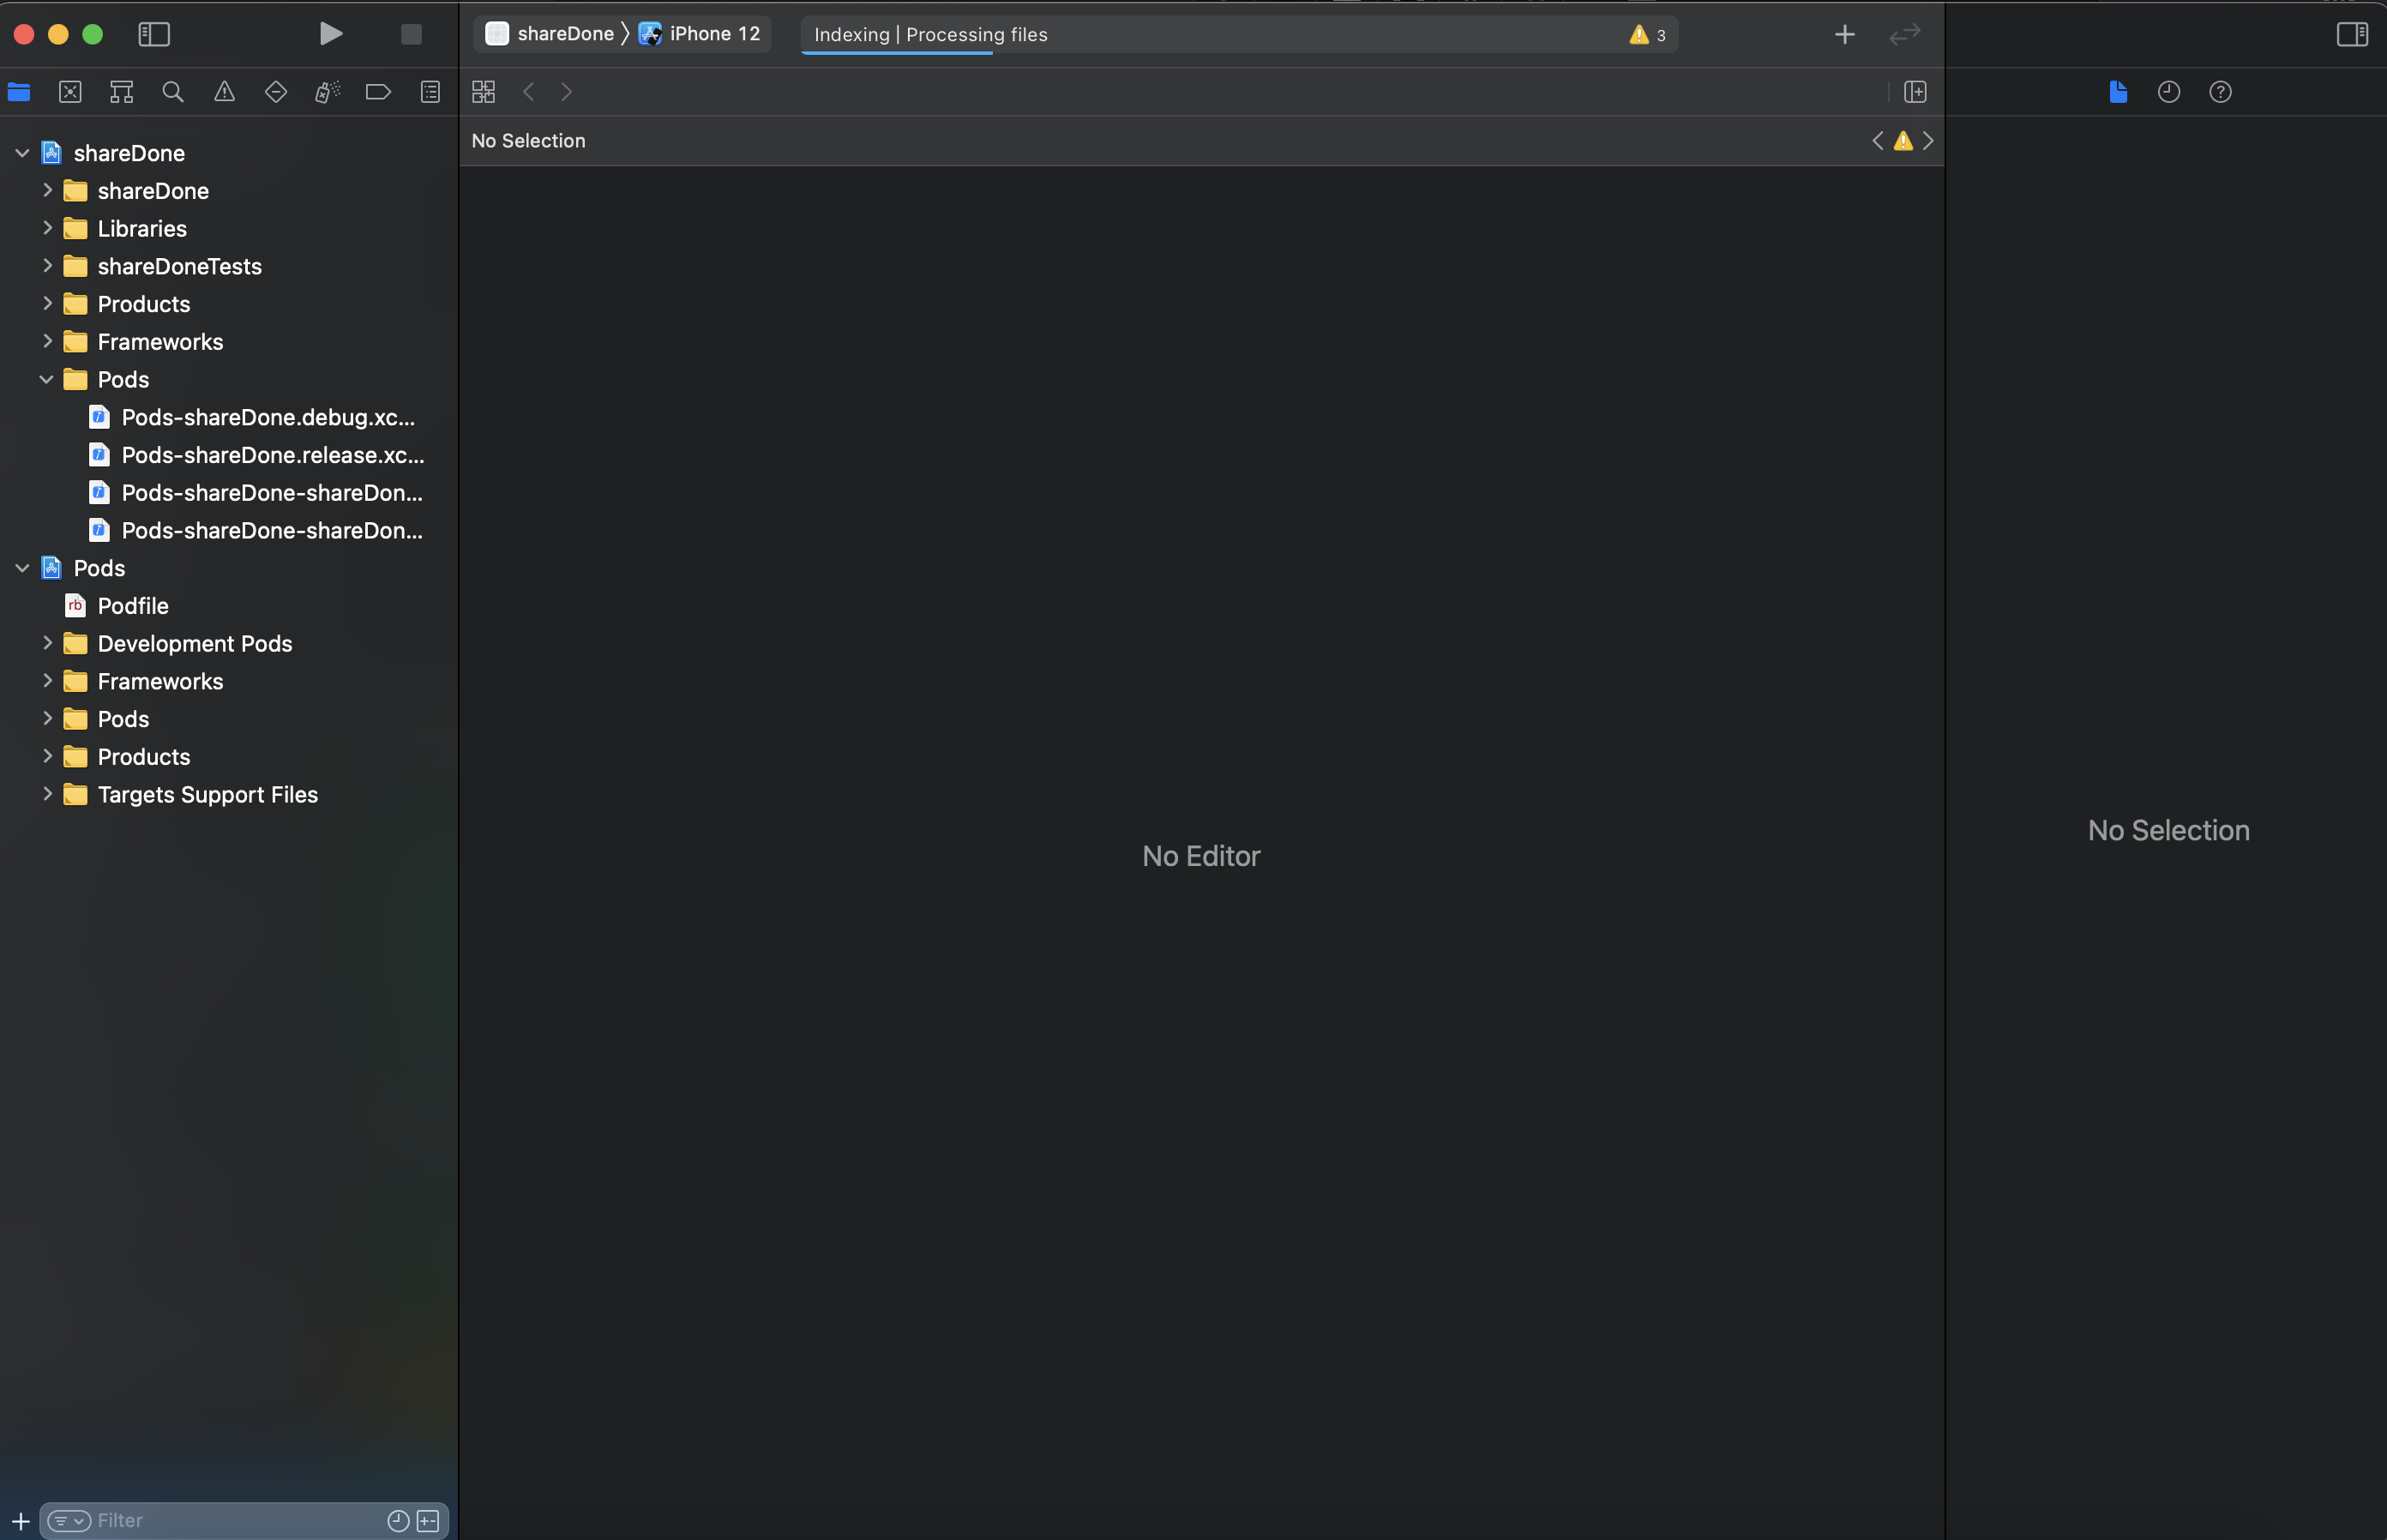
Task: Select the Podfile in navigator
Action: [x=132, y=606]
